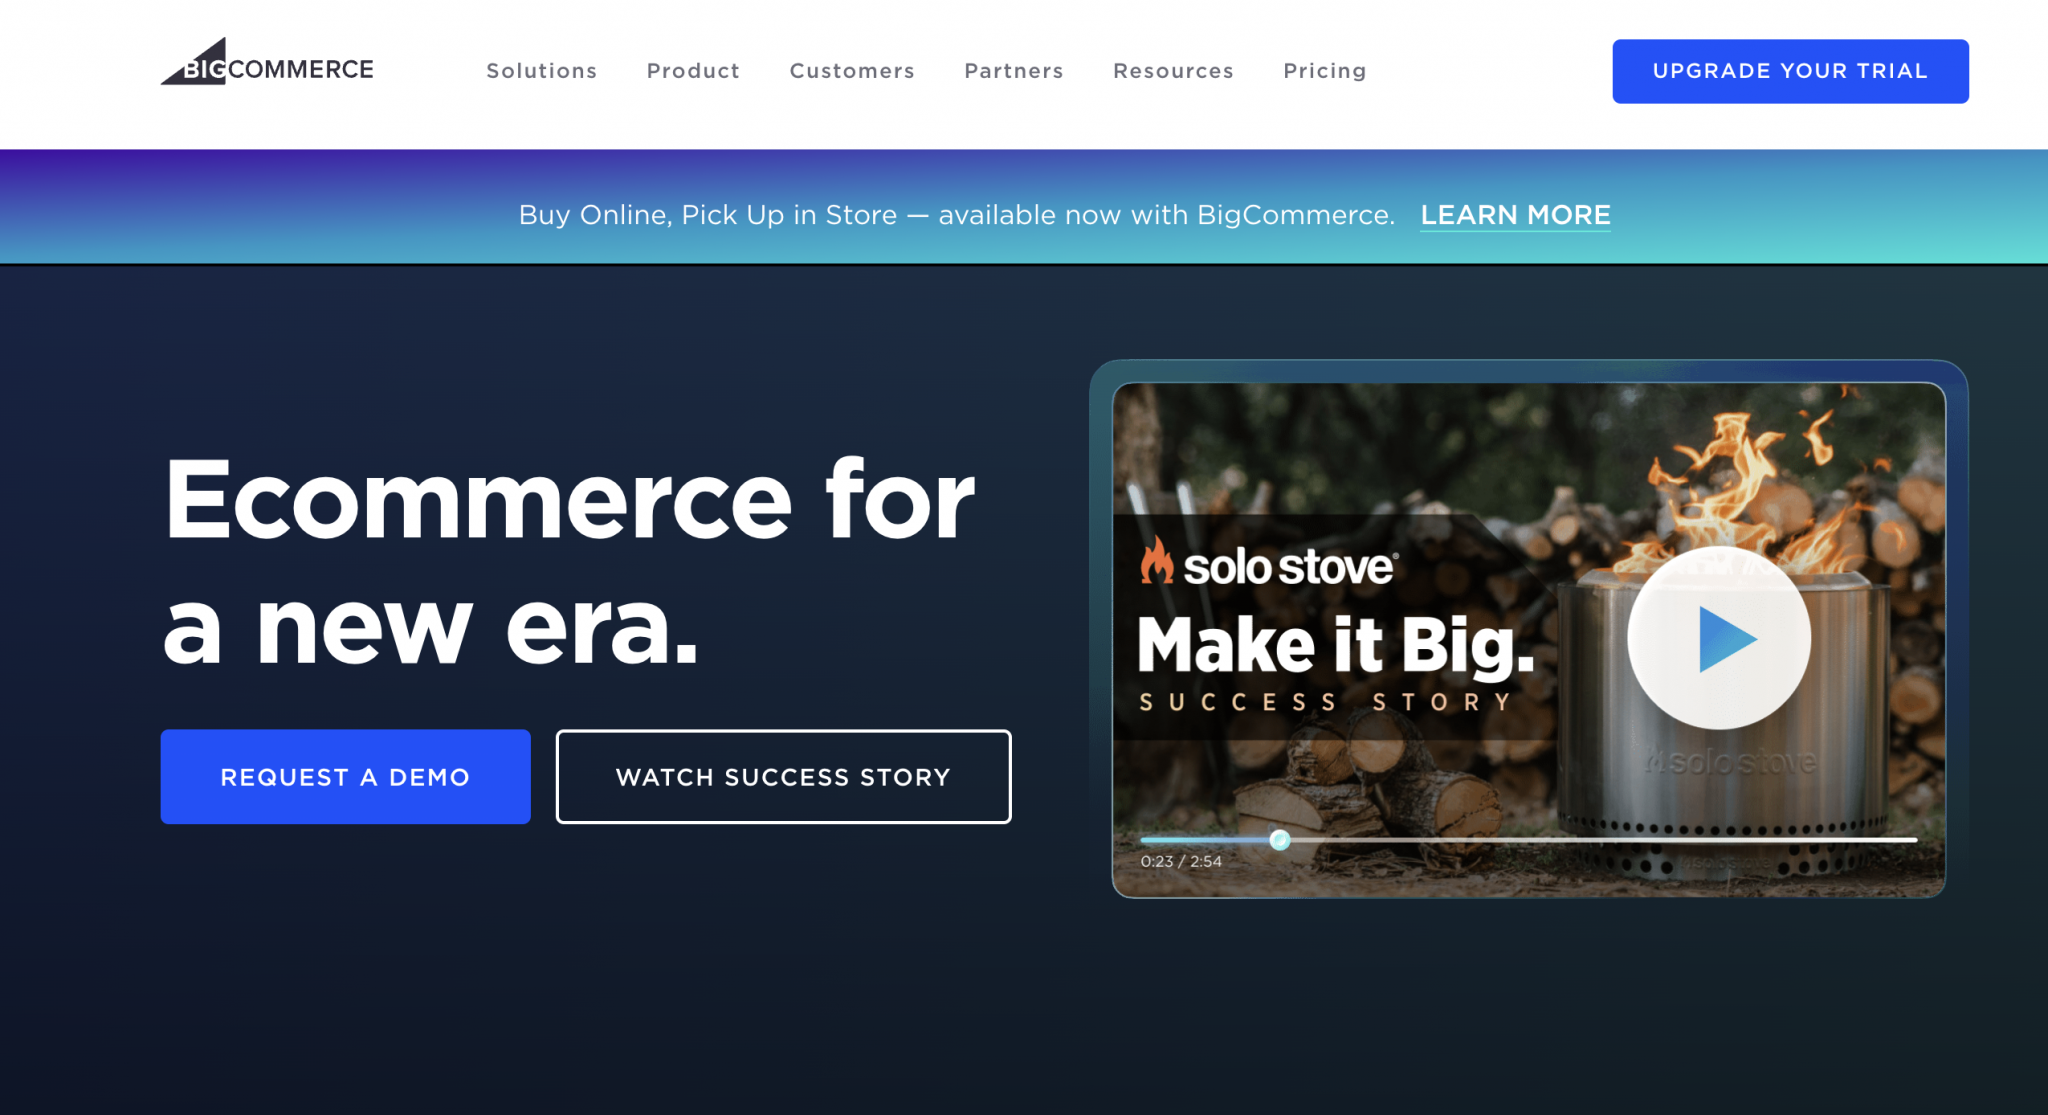Follow the Learn More banner link

[x=1515, y=215]
